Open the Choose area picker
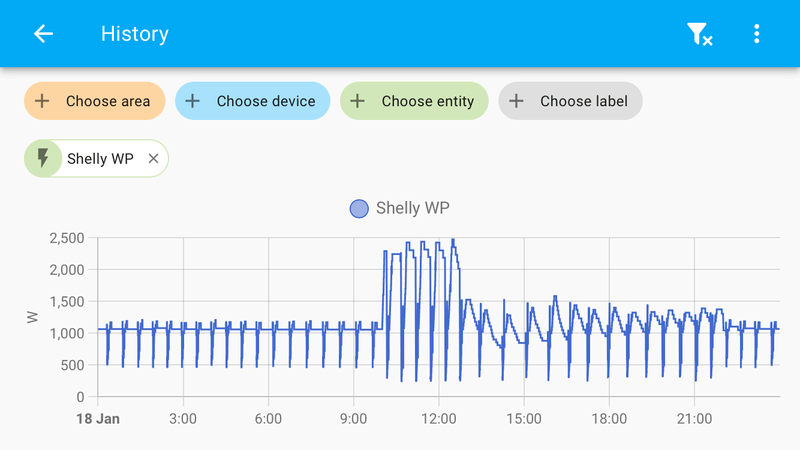This screenshot has width=800, height=450. (107, 101)
